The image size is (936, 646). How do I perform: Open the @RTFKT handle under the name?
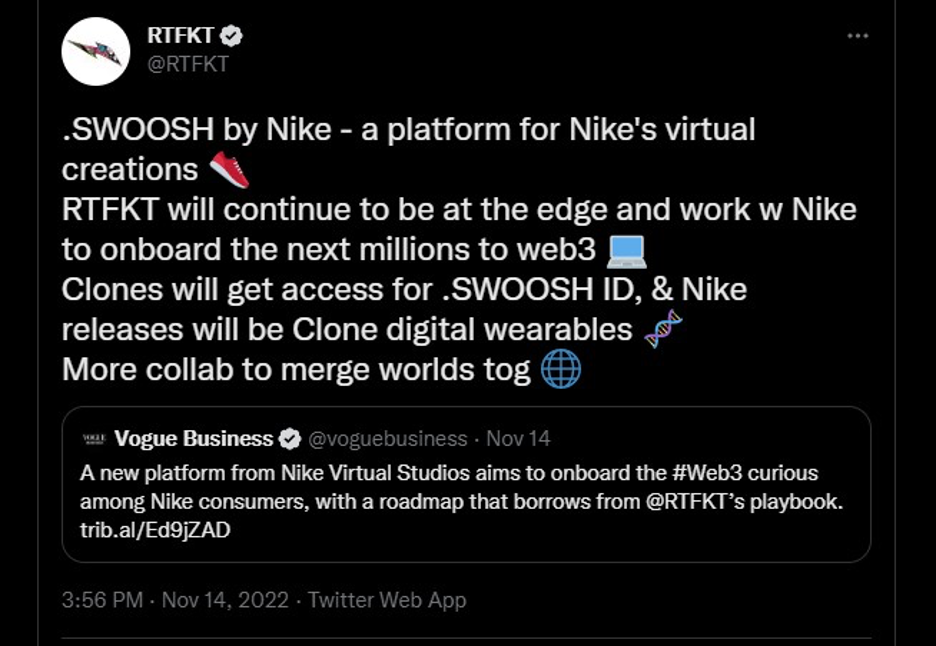[x=188, y=64]
